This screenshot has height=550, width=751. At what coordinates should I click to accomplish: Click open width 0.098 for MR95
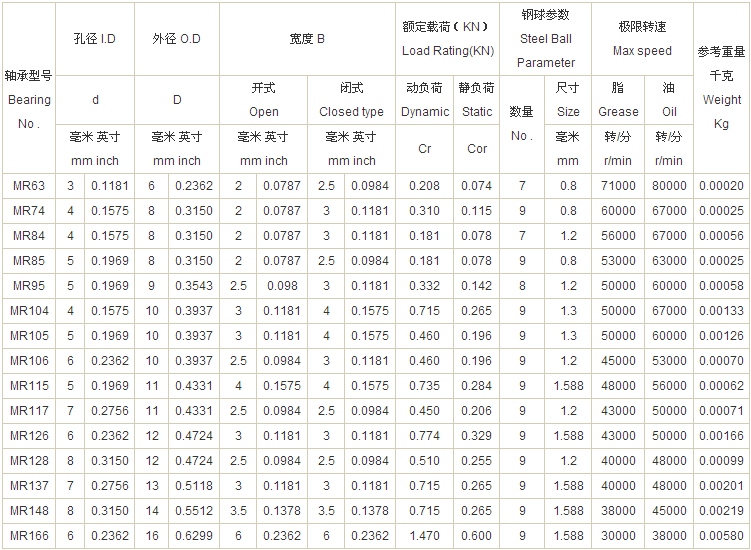tap(282, 286)
